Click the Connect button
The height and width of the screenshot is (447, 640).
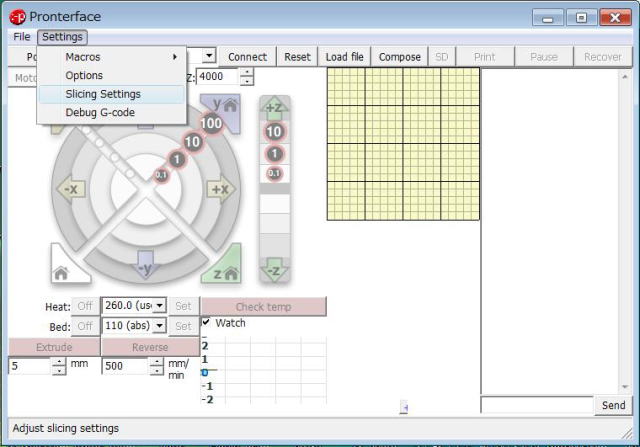pos(247,57)
